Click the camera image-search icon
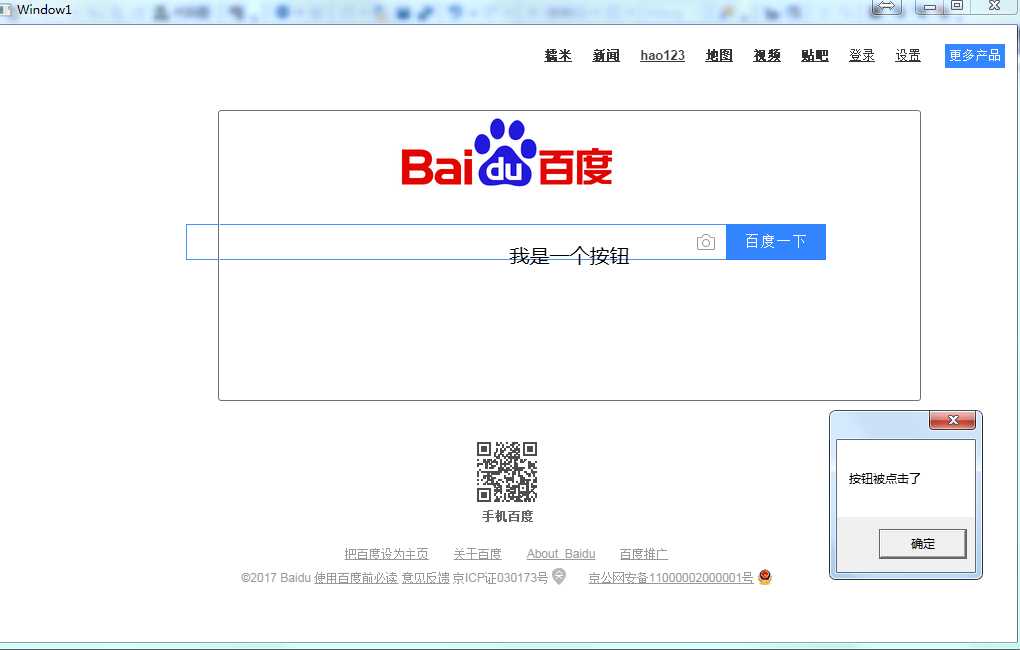 pyautogui.click(x=706, y=242)
